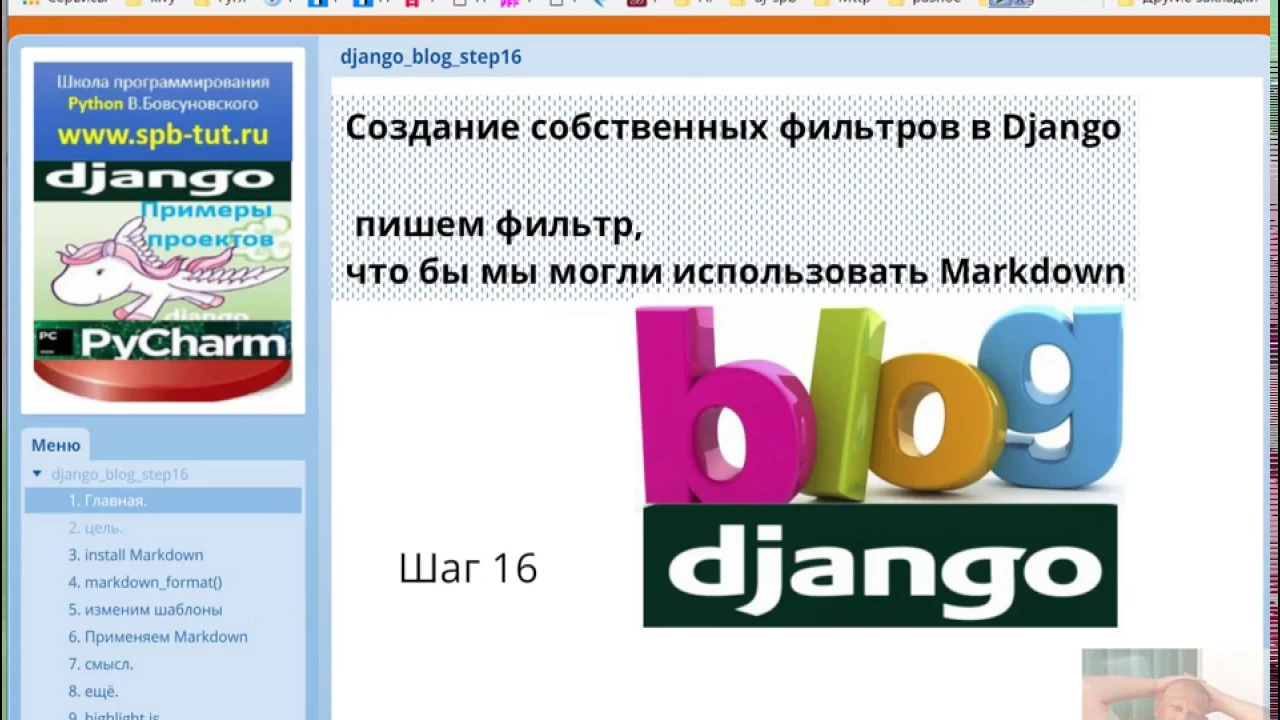
Task: Go to '4. markdown_format()' menu item
Action: [145, 582]
